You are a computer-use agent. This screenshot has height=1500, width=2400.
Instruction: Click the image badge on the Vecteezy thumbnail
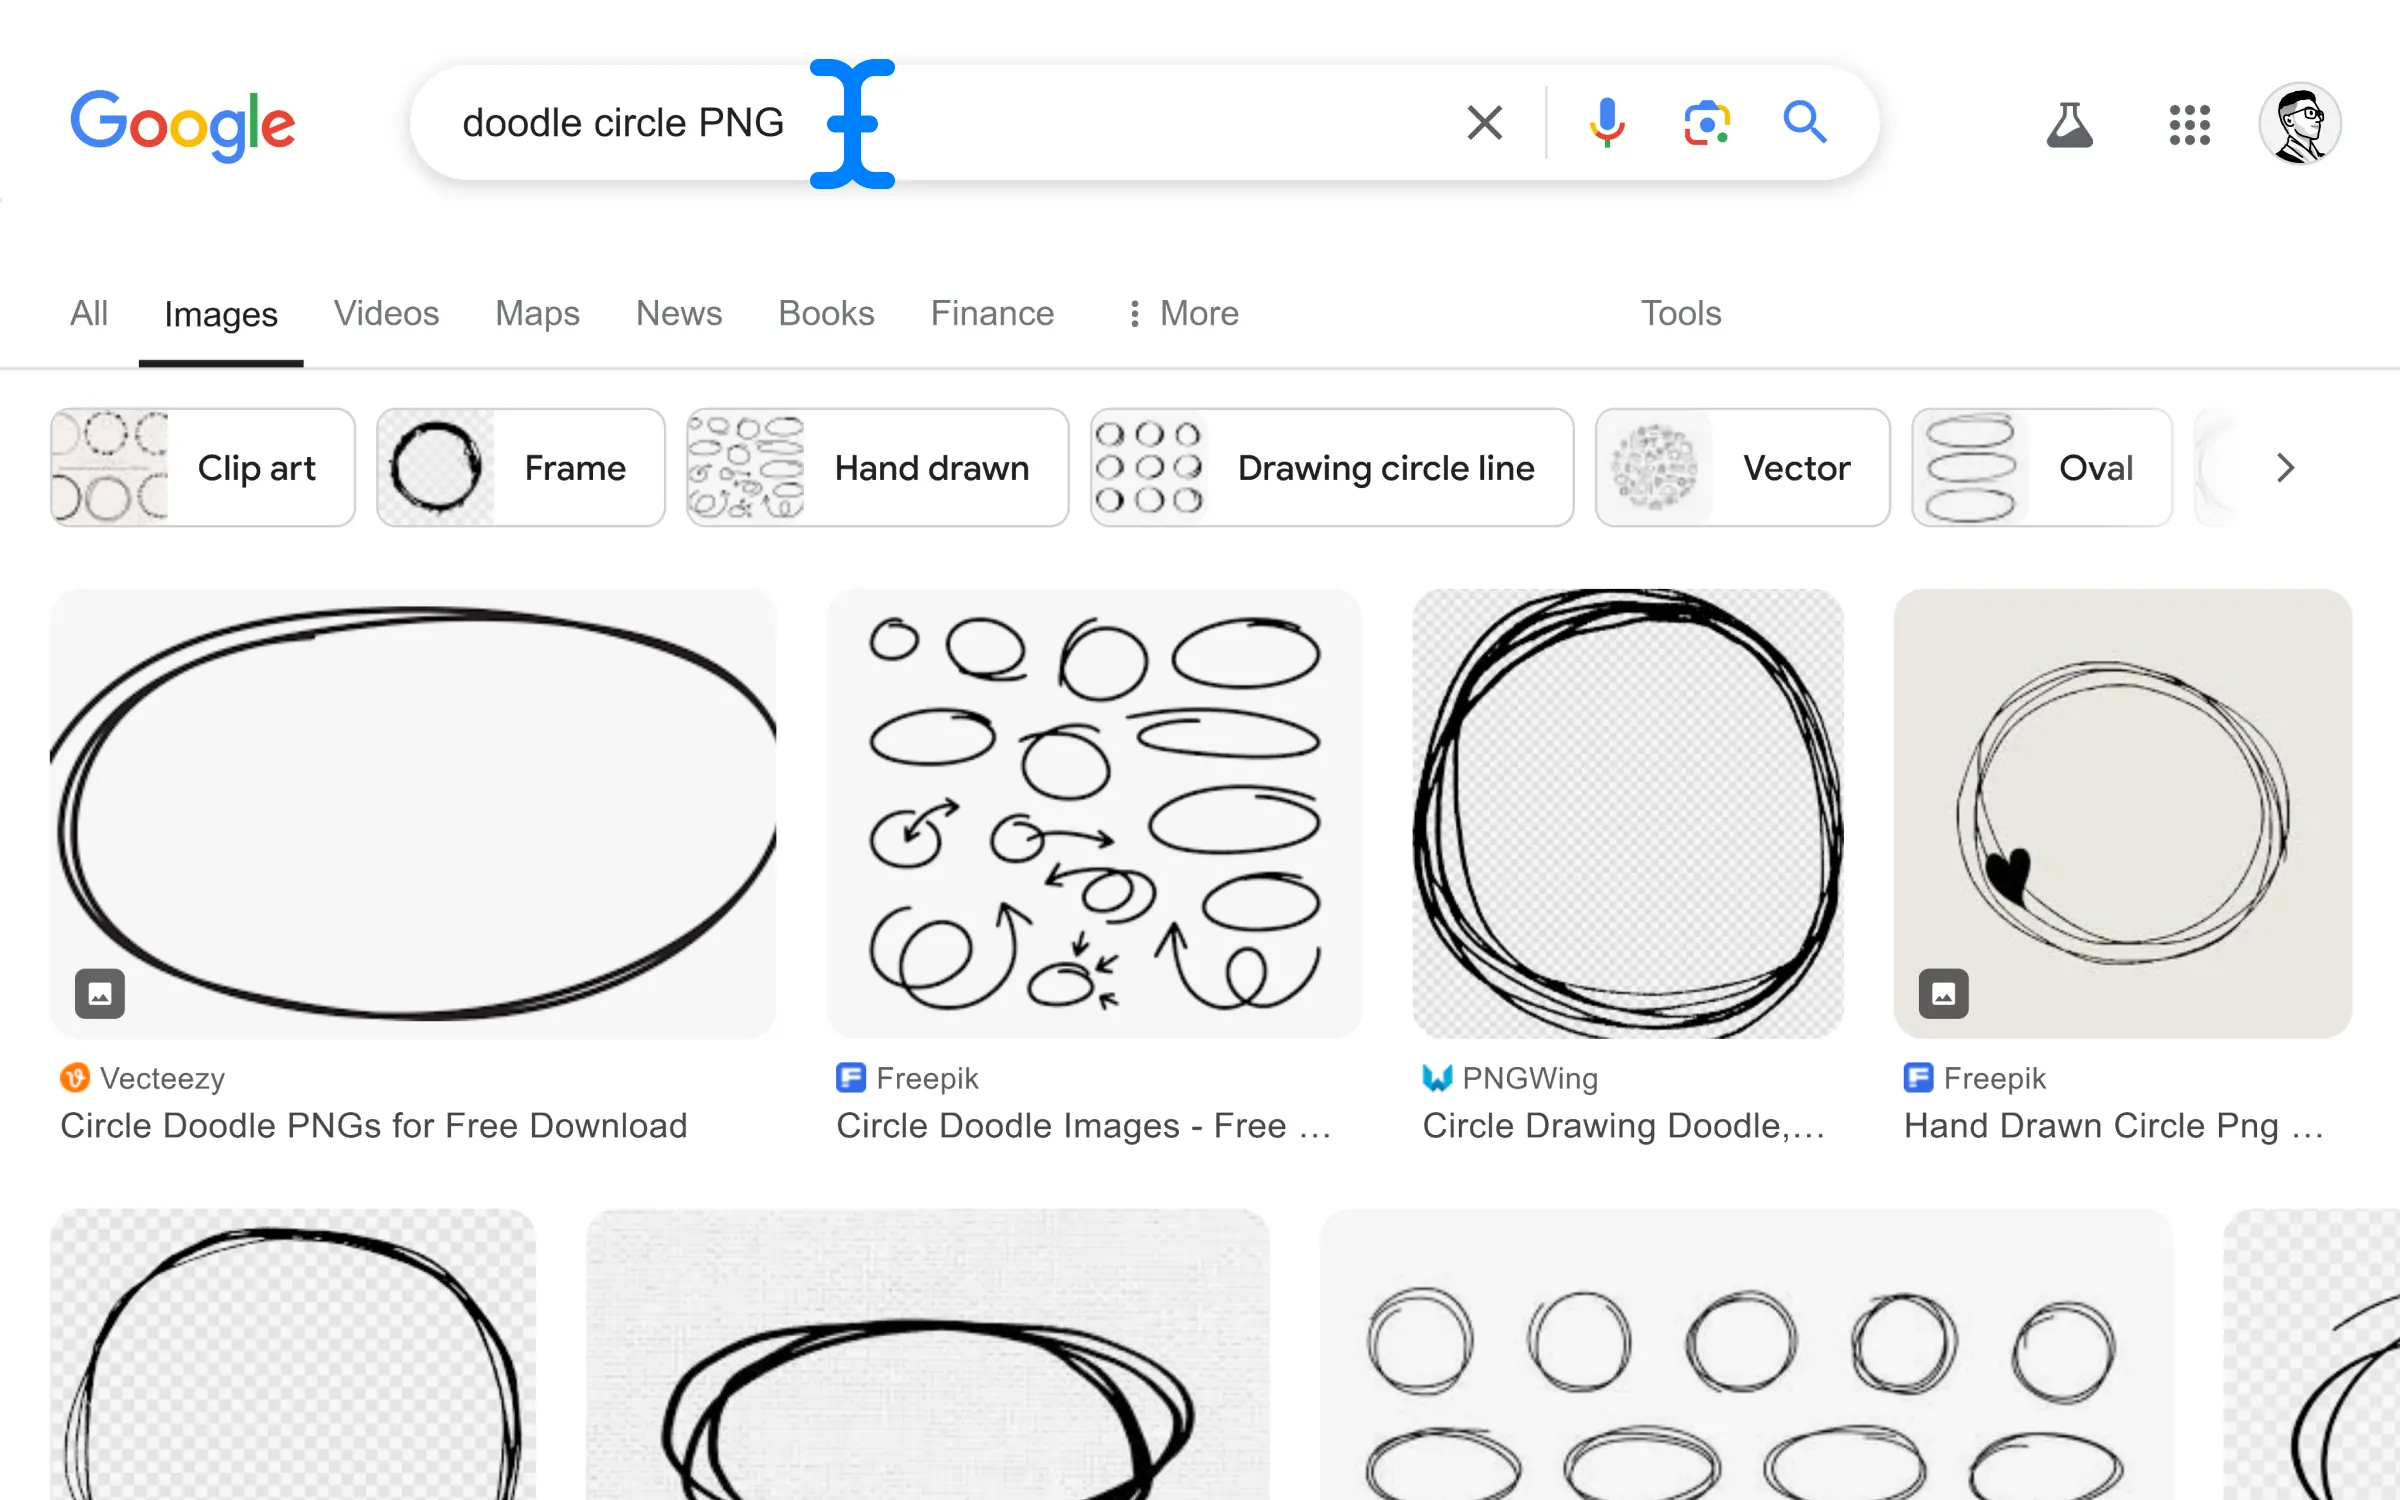point(100,993)
